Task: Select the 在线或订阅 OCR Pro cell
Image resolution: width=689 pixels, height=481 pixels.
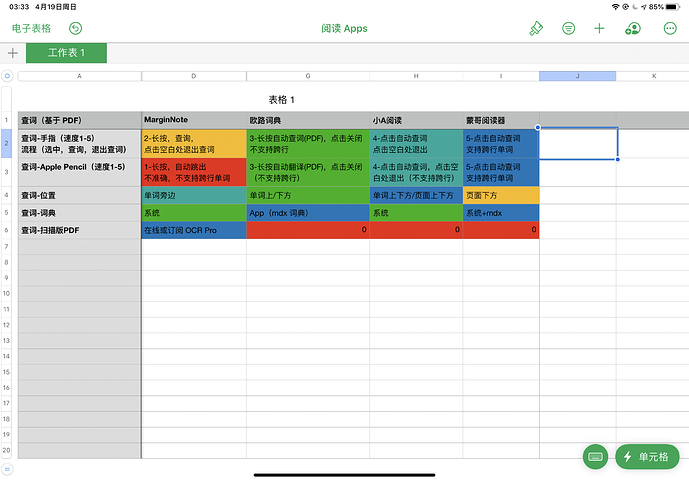Action: tap(194, 230)
